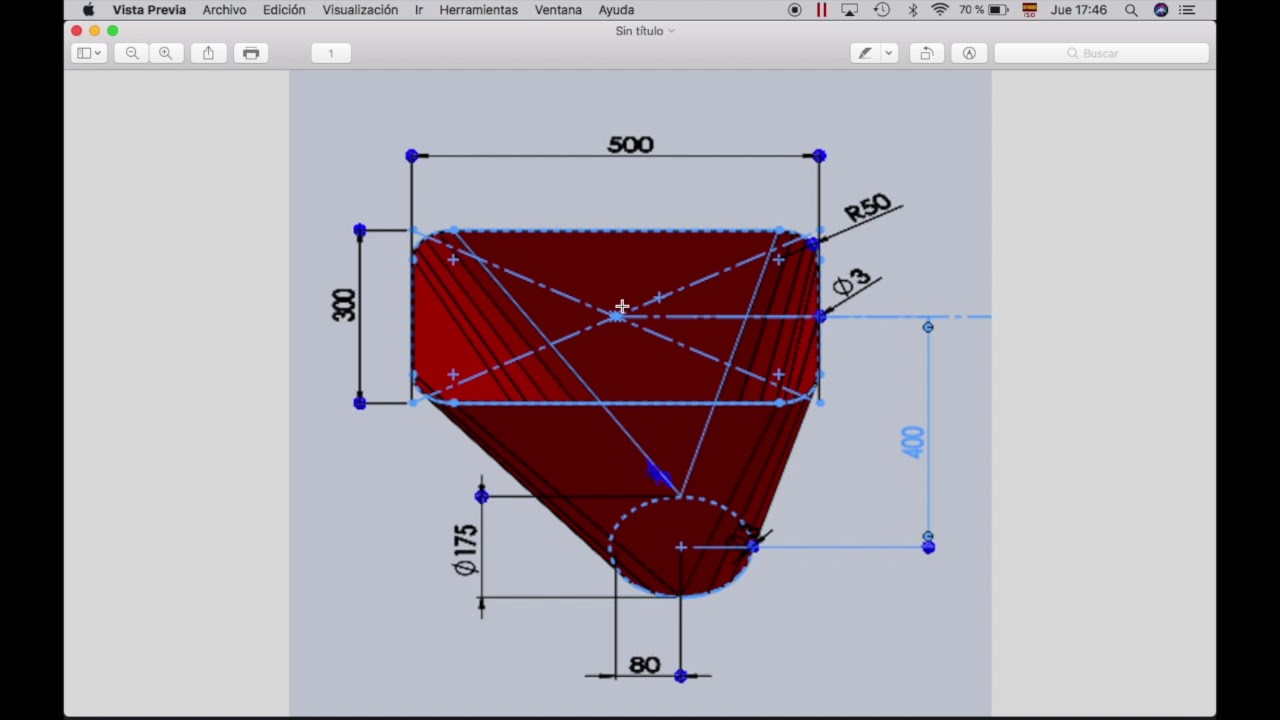Click the markup pen highlight button
Image resolution: width=1280 pixels, height=720 pixels.
click(x=865, y=53)
